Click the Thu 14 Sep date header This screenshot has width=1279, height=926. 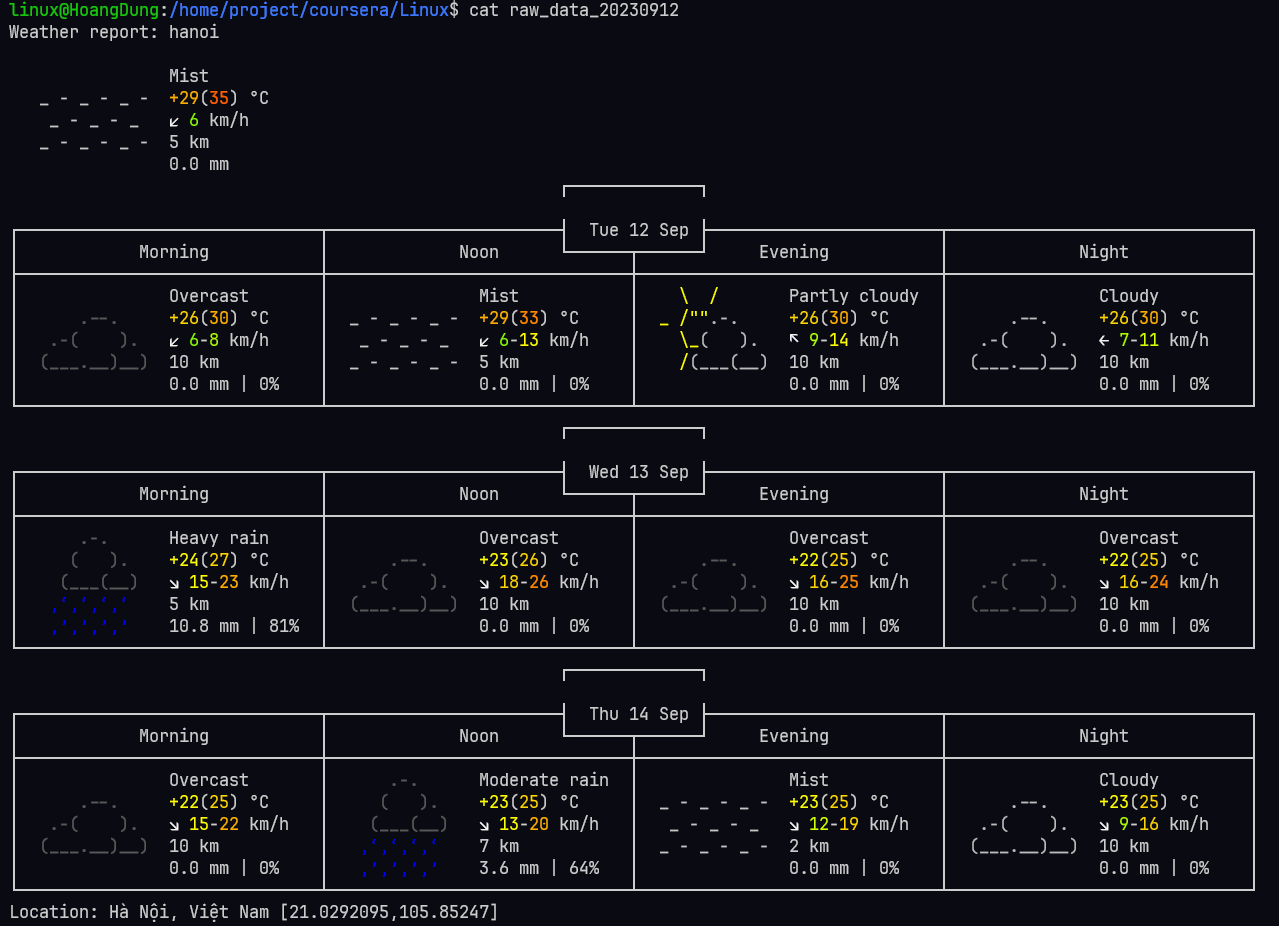point(634,714)
